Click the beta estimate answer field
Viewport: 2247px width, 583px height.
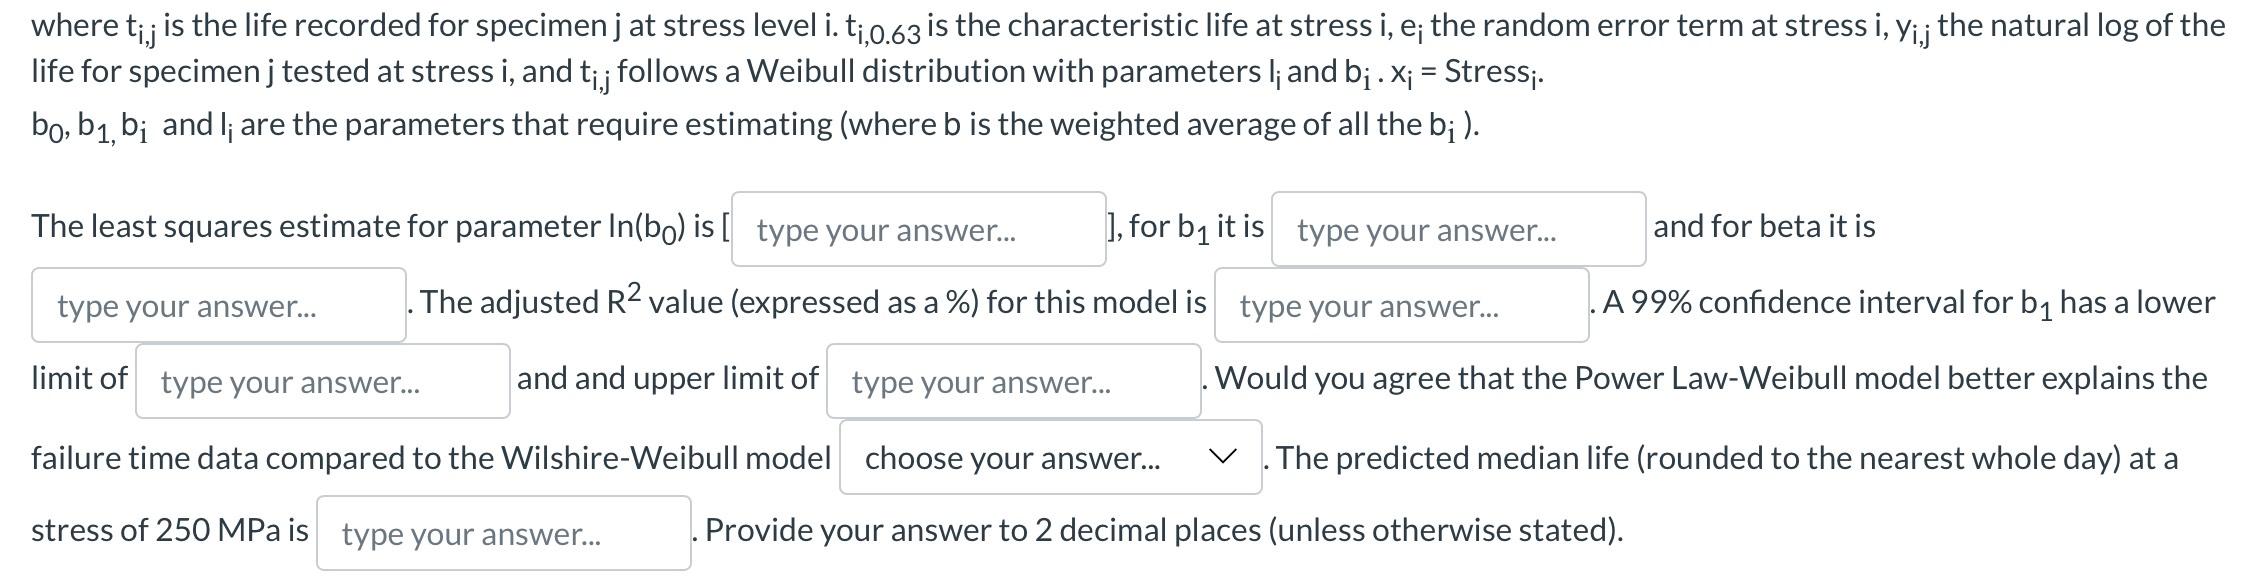coord(218,306)
